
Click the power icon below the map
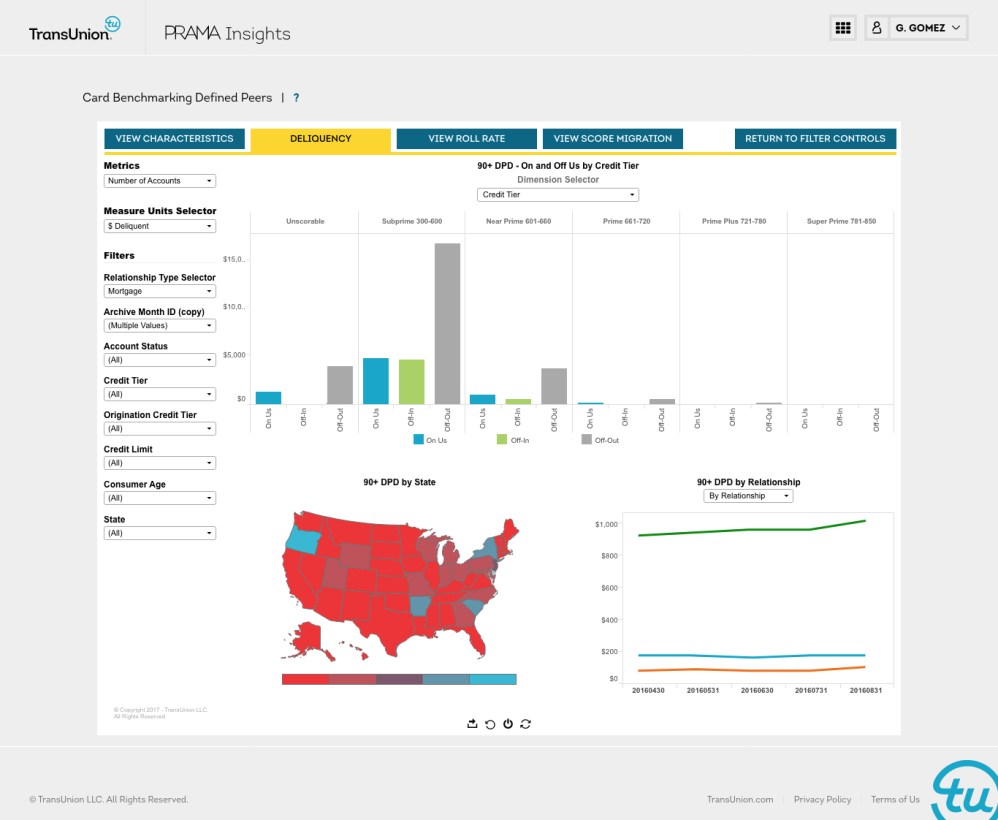click(x=508, y=723)
